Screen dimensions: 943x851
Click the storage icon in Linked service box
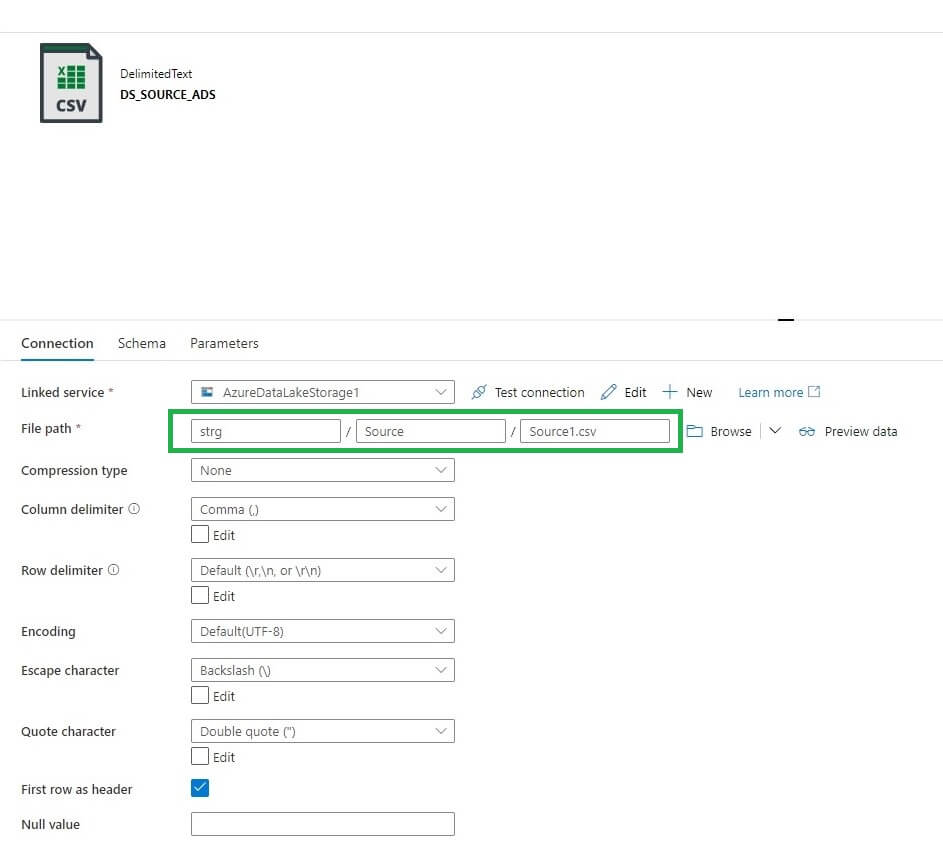coord(207,392)
